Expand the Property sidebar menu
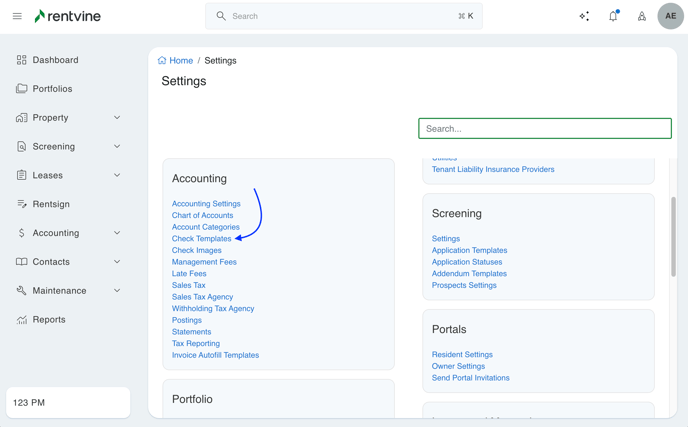Screen dimensions: 688x427 point(117,118)
